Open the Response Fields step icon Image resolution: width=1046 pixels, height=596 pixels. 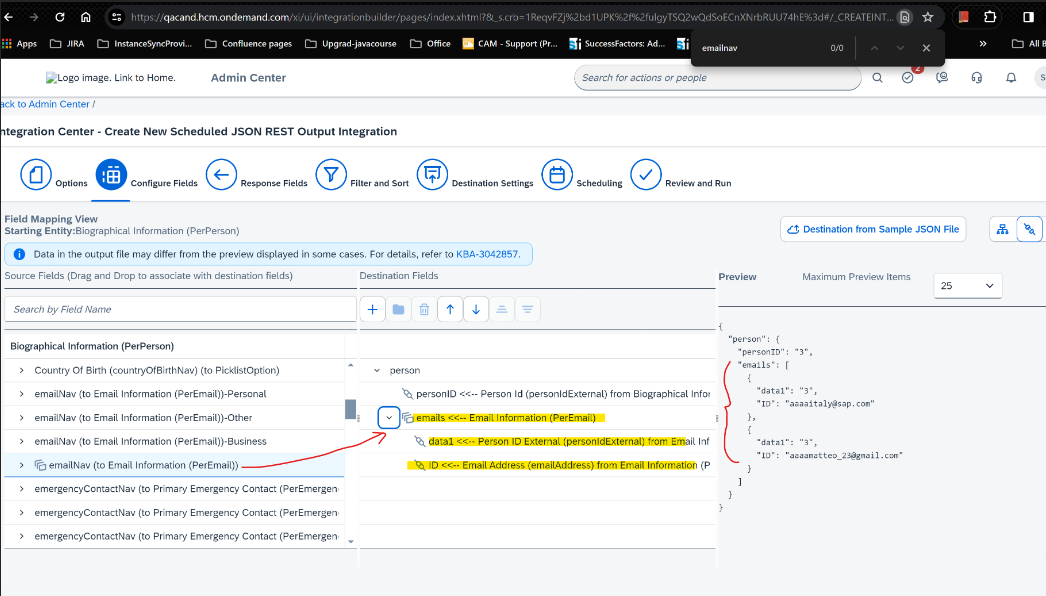tap(221, 175)
